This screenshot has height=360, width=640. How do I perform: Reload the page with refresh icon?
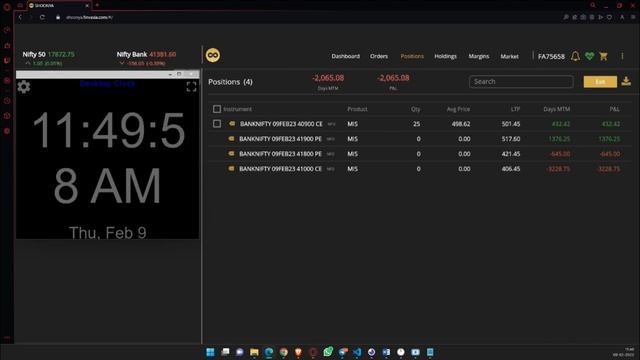pos(42,17)
